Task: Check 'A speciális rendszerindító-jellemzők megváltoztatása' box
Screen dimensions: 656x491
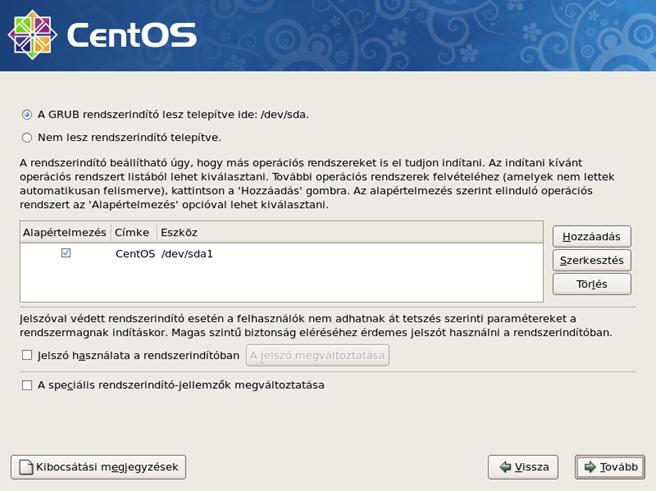Action: [27, 385]
